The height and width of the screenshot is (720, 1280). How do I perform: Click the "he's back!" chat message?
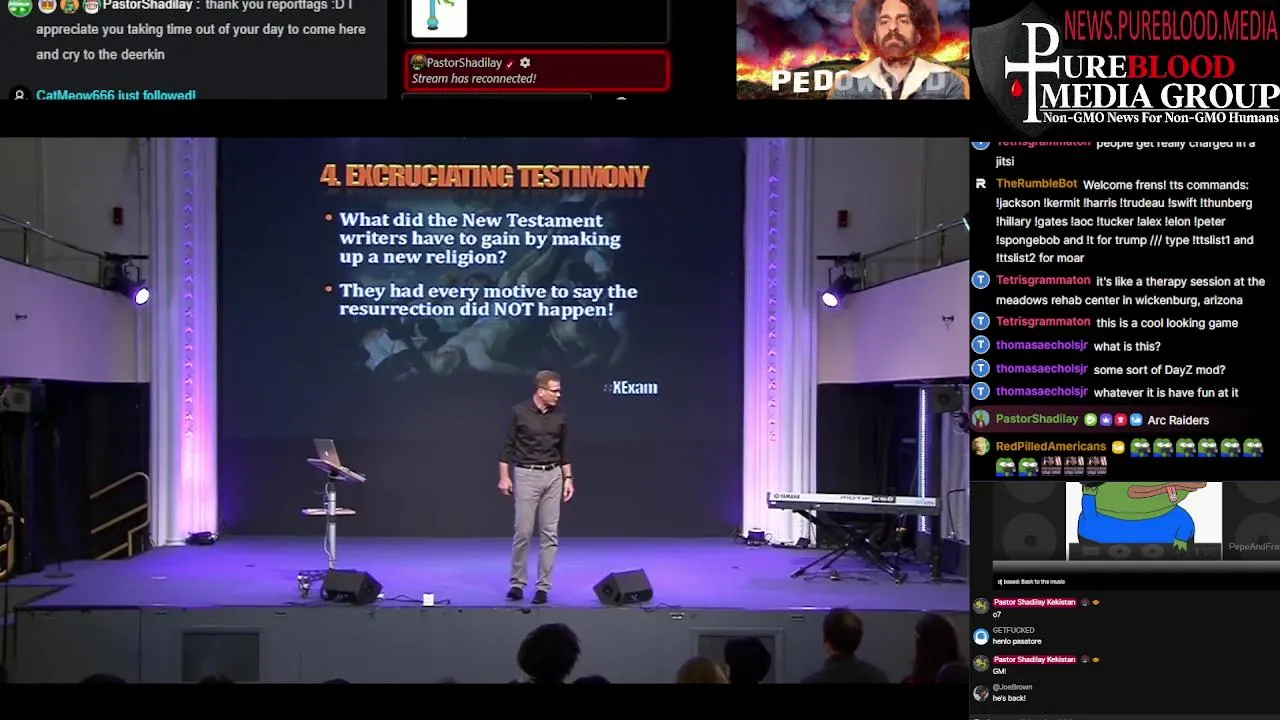click(x=1009, y=698)
